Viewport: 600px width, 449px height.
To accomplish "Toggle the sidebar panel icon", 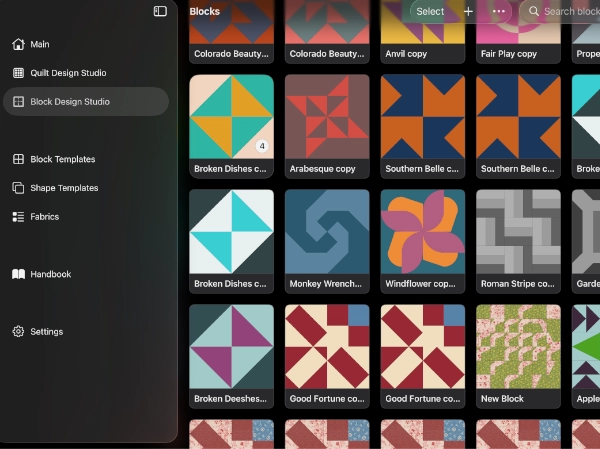I will tap(160, 11).
